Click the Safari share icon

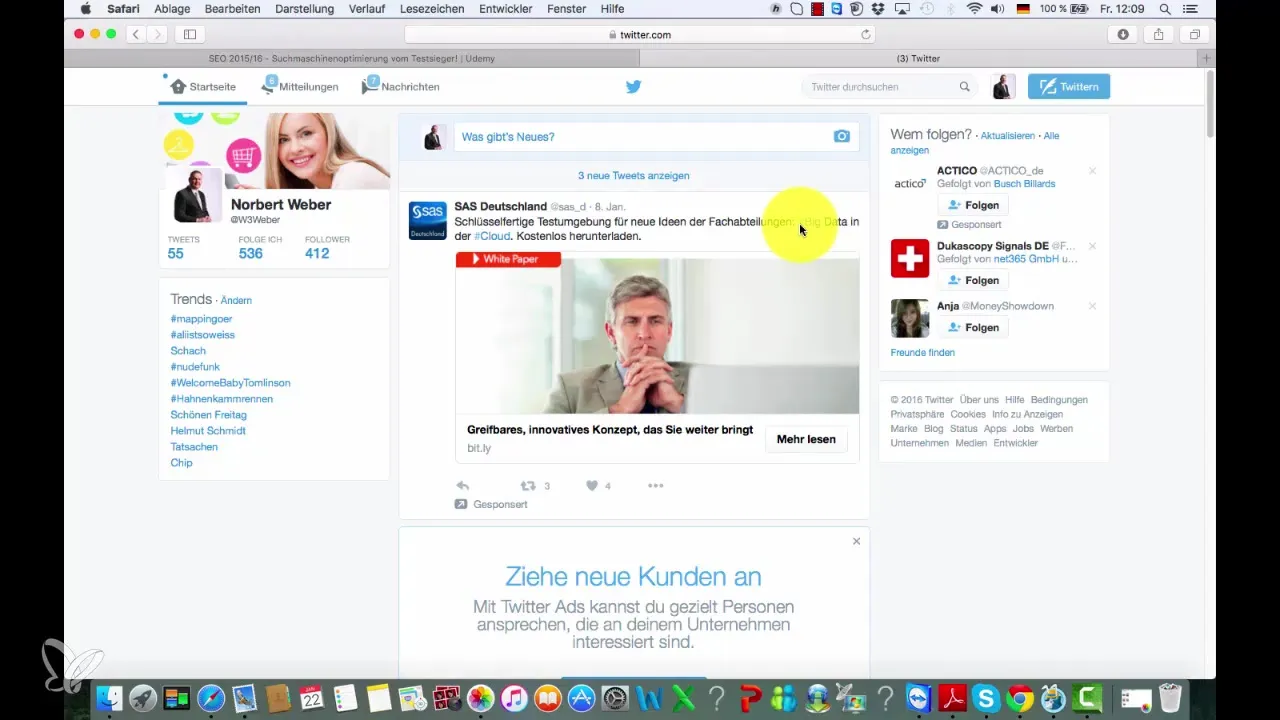pyautogui.click(x=1159, y=34)
